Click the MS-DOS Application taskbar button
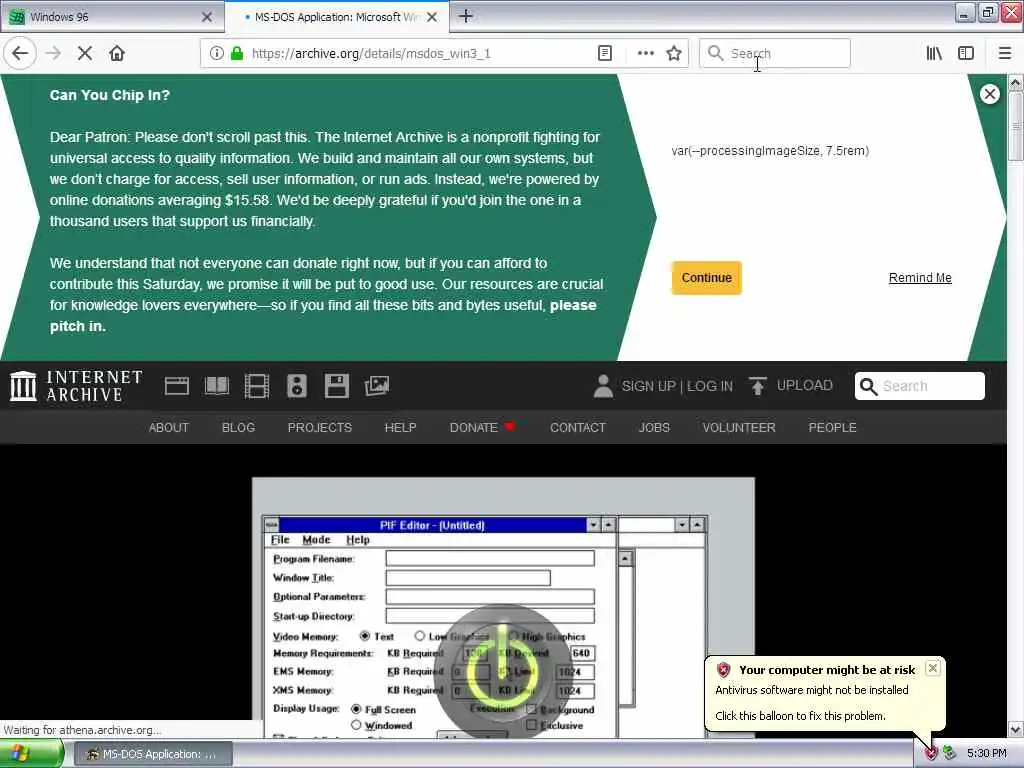 point(152,754)
